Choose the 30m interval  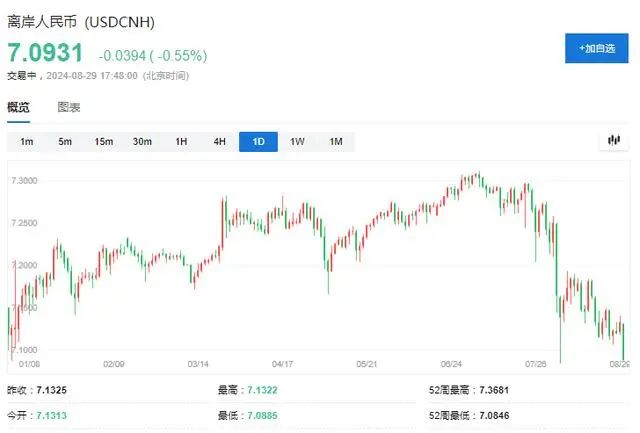point(142,142)
